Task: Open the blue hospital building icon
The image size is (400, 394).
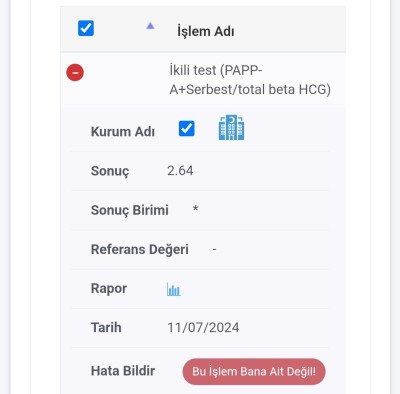Action: pyautogui.click(x=231, y=128)
